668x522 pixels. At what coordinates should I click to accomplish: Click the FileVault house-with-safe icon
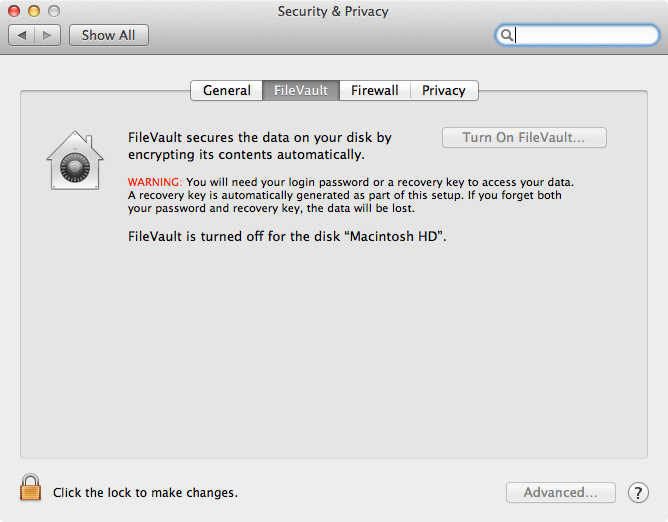coord(75,161)
